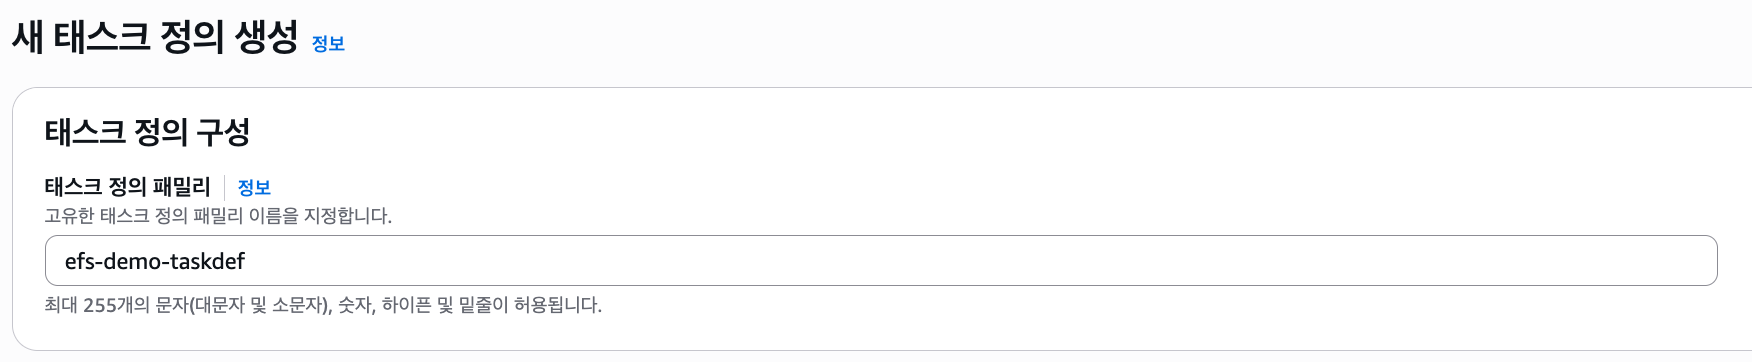Screen dimensions: 1752x362
Task: Click the 태스크 정의 패밀리 field label
Action: (128, 187)
